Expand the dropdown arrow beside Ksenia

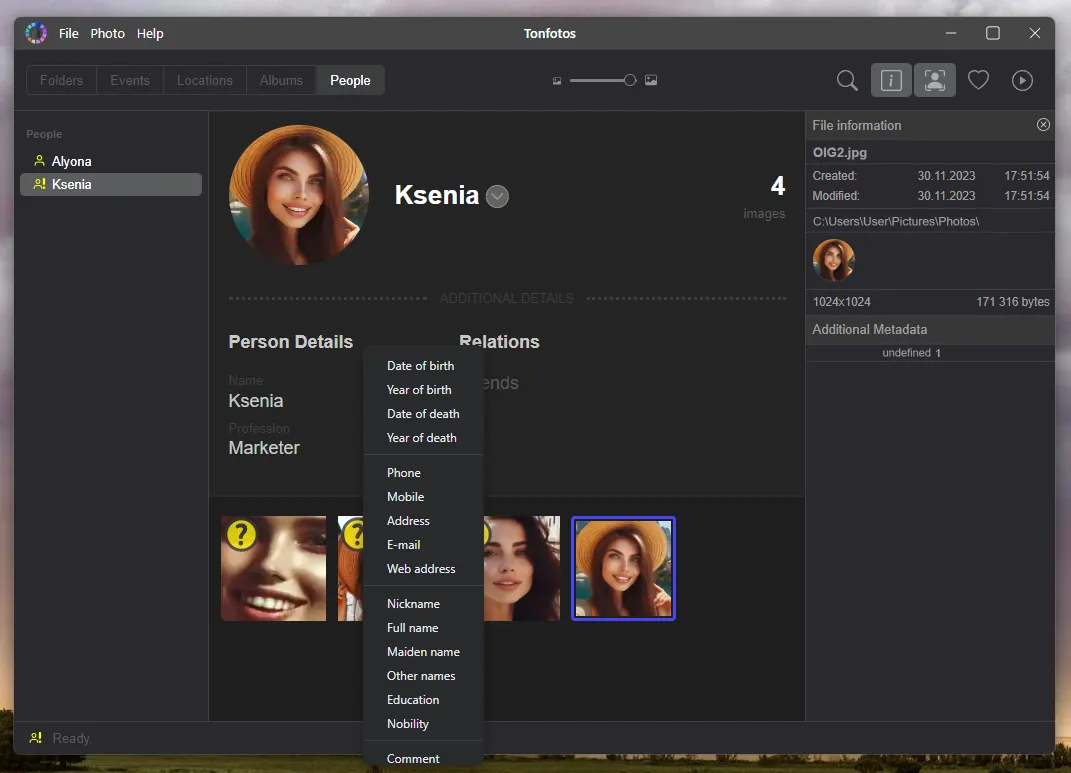(497, 197)
